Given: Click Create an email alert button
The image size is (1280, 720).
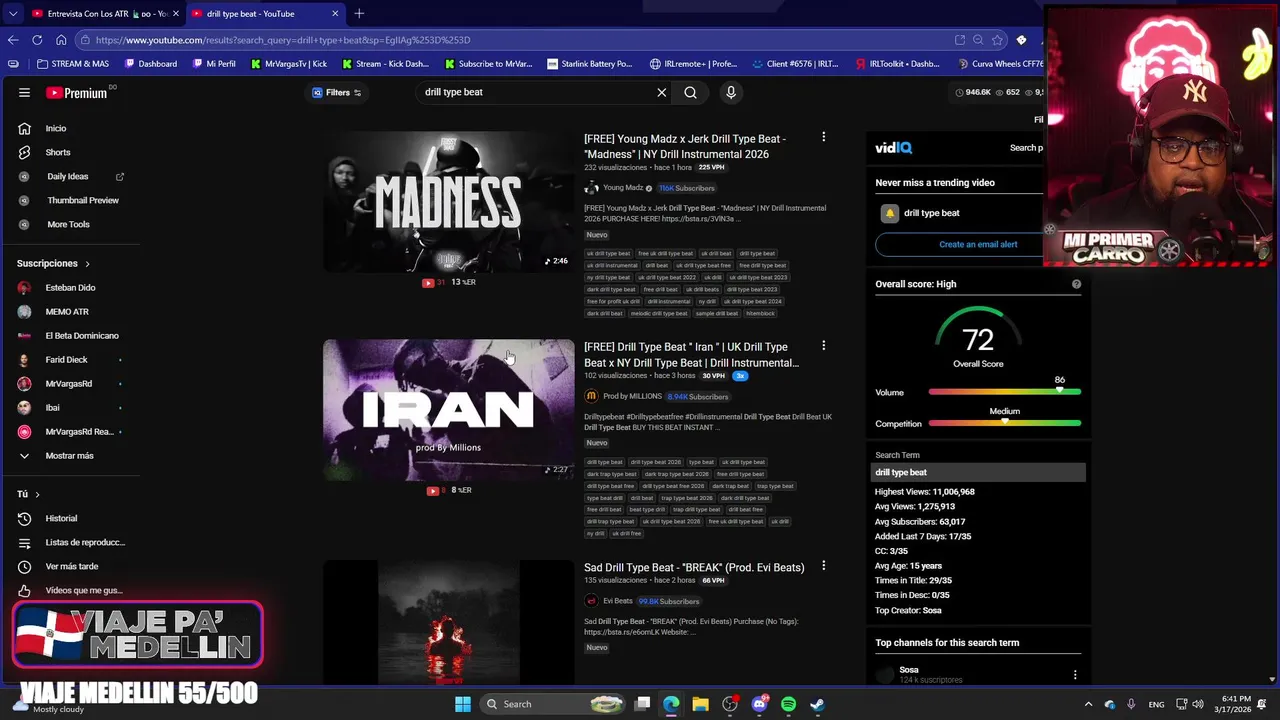Looking at the screenshot, I should (x=977, y=244).
